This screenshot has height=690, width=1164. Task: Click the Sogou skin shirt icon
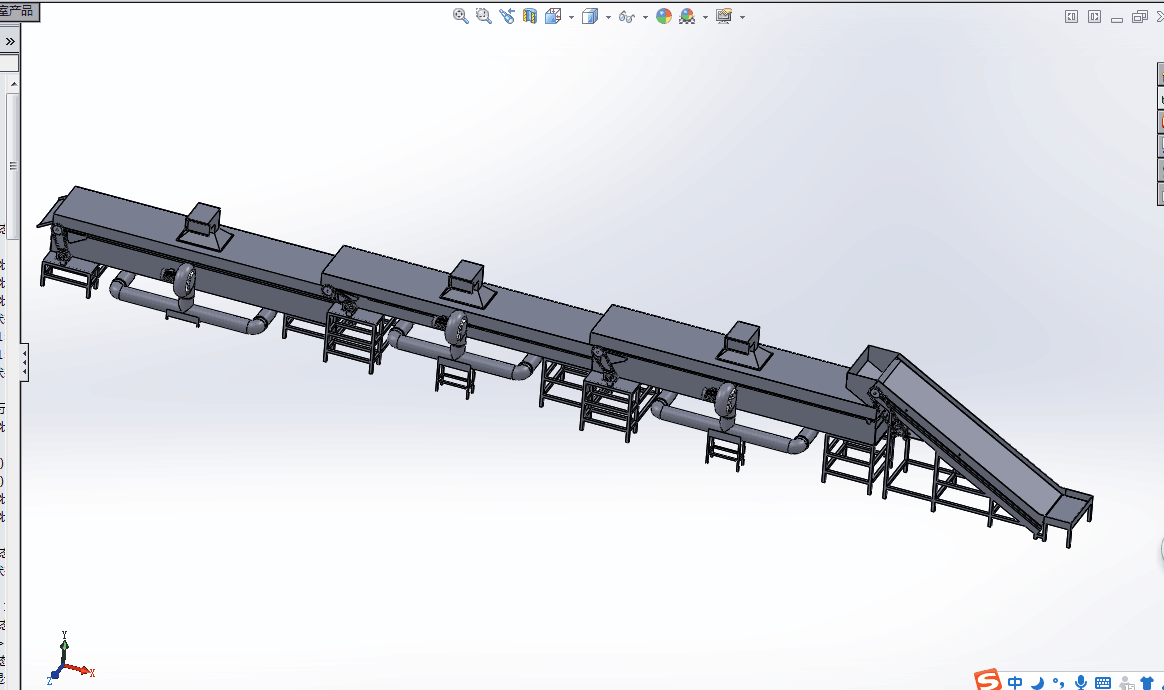click(1147, 683)
